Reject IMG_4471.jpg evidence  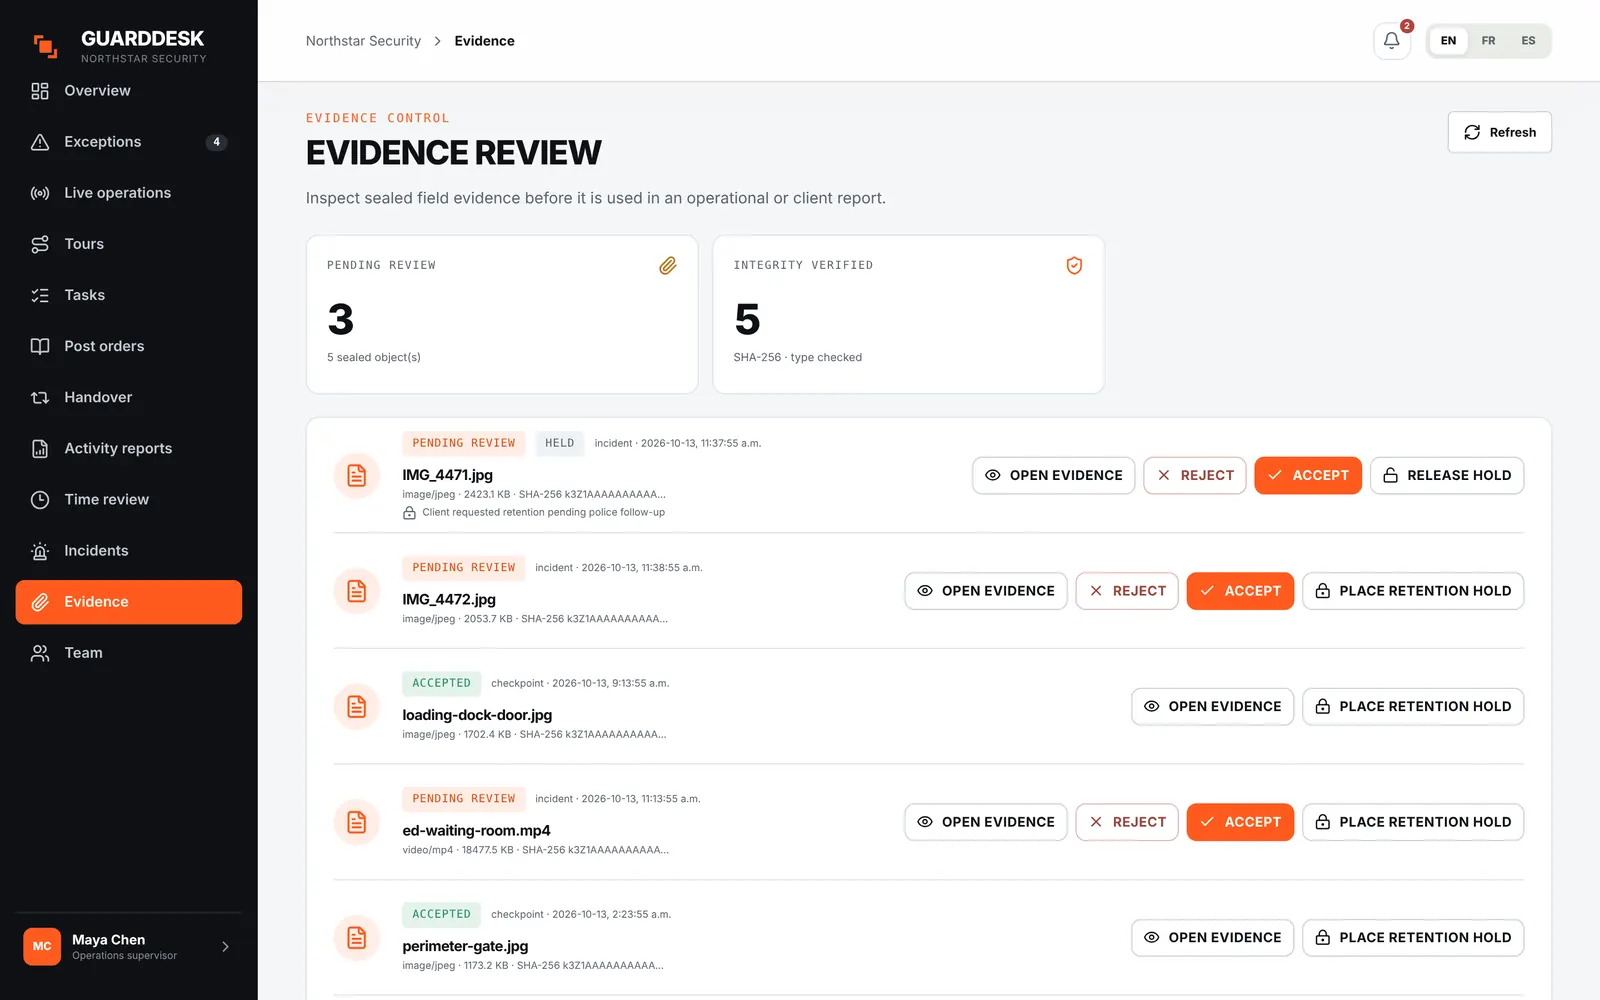coord(1195,476)
